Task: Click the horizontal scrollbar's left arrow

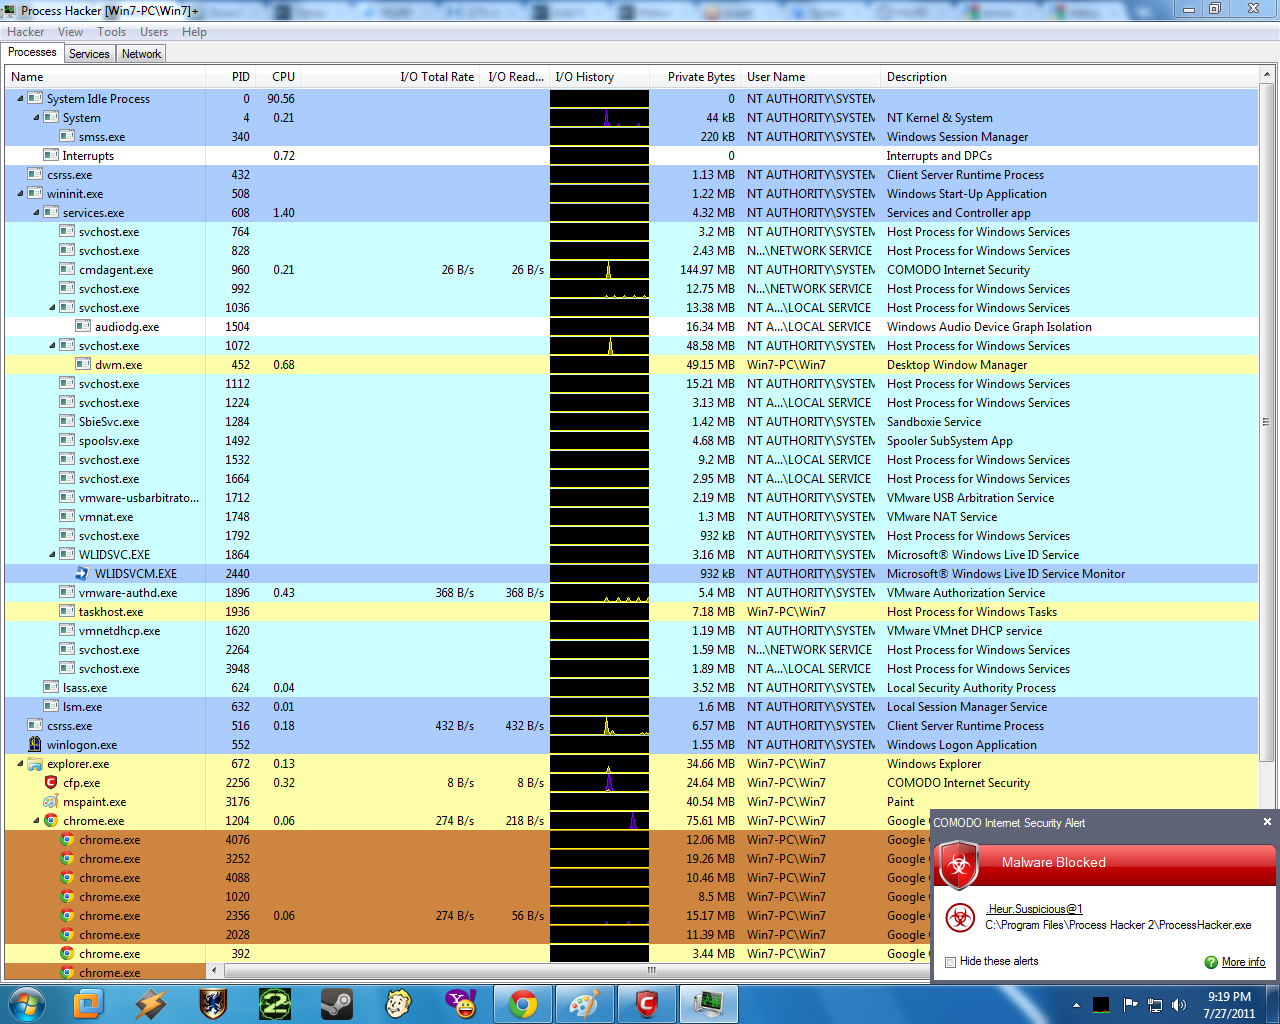Action: [214, 970]
